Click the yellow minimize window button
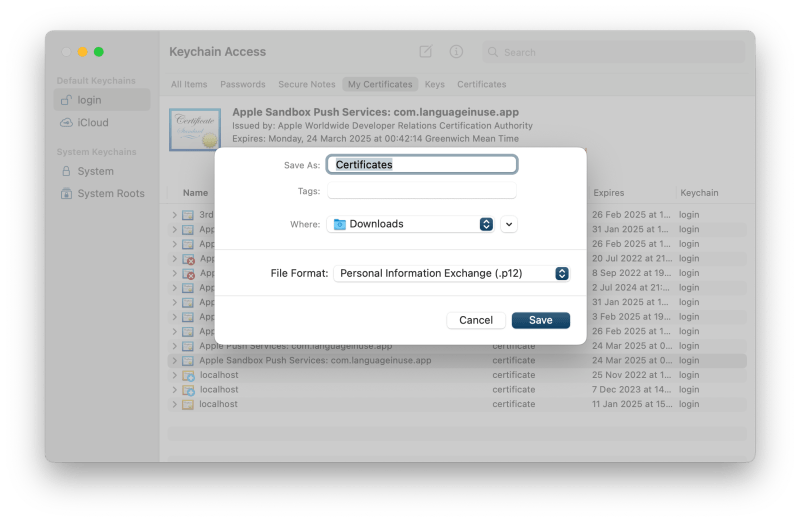 [x=83, y=52]
